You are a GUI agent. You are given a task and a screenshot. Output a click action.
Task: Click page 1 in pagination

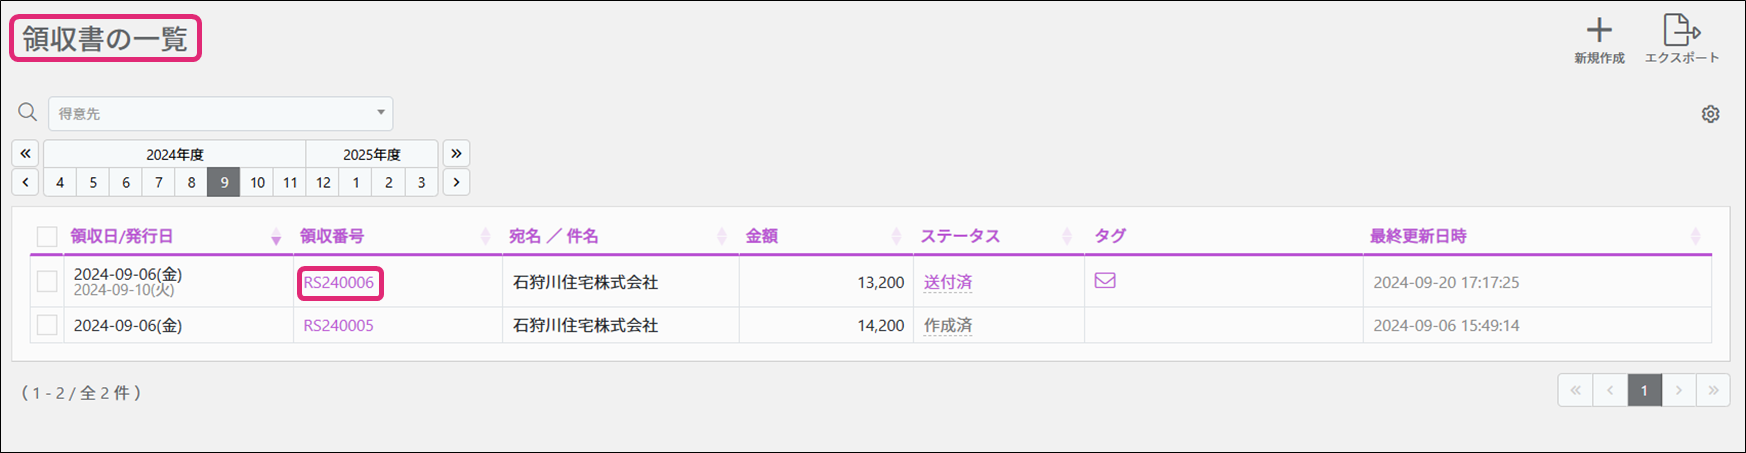[1644, 390]
